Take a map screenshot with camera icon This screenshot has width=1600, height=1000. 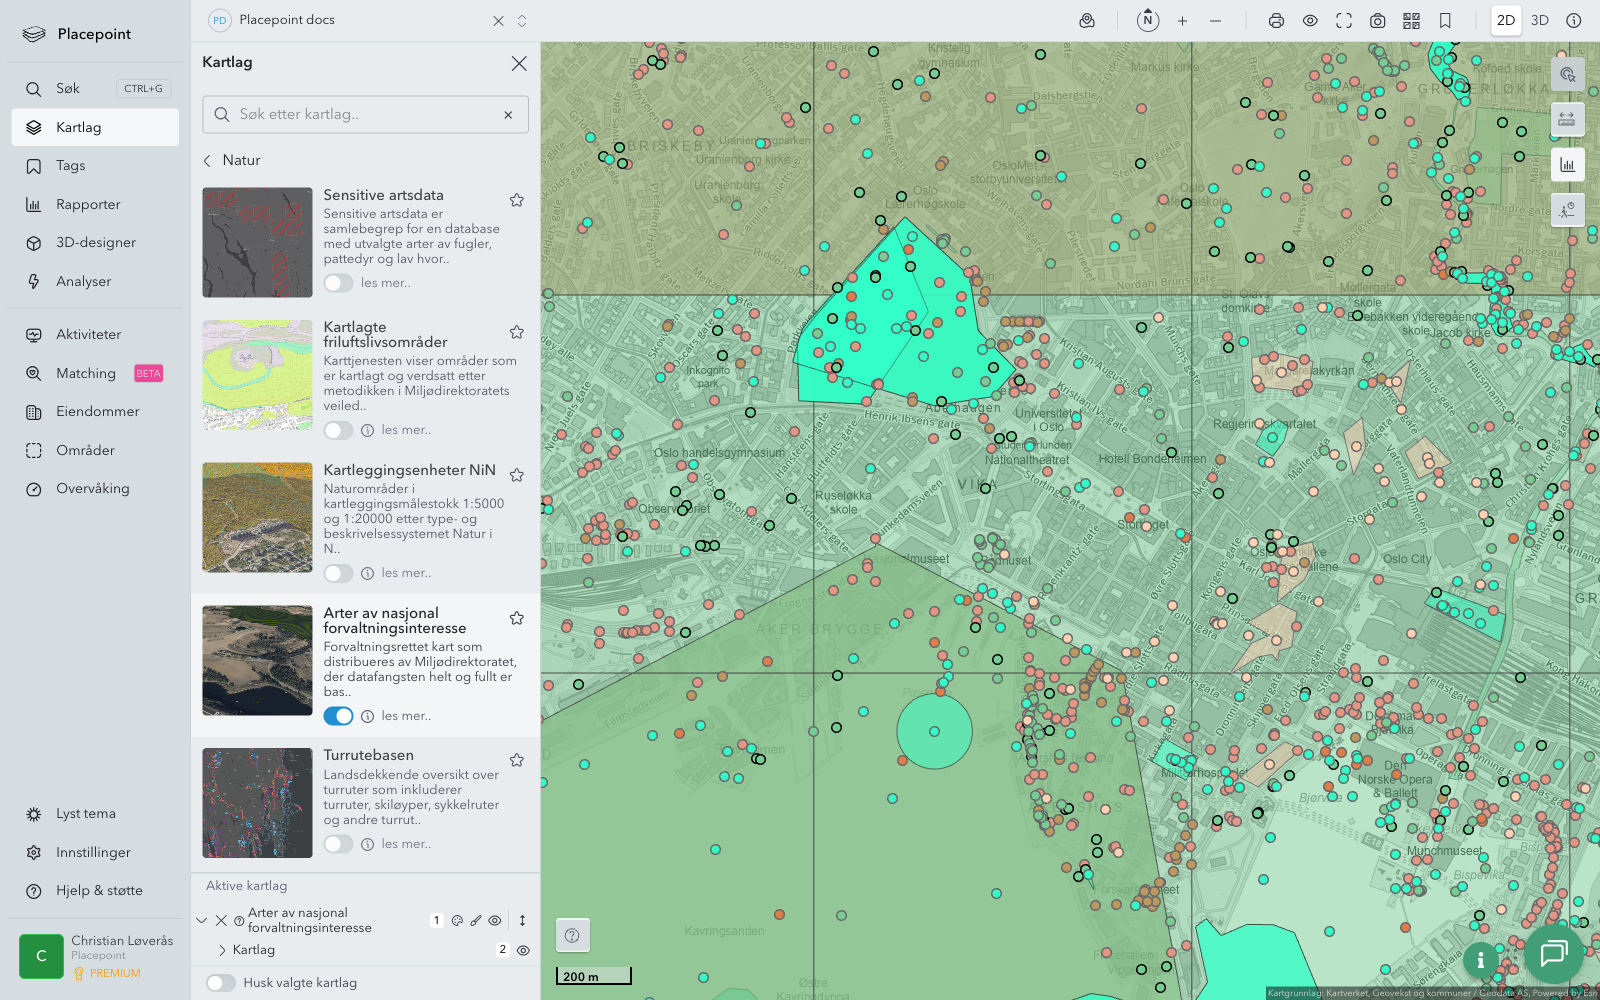[1377, 21]
